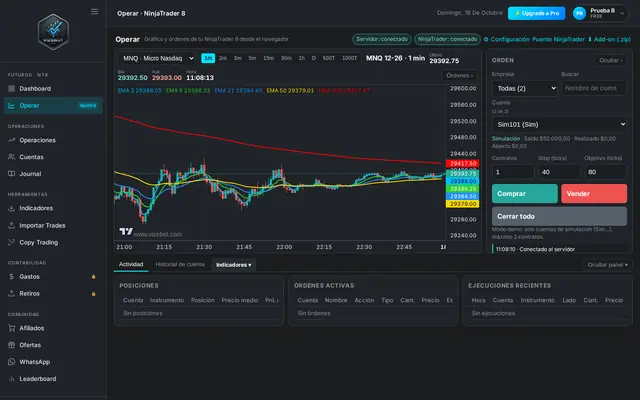Collapse sidebar with hamburger menu icon
Screen dimensions: 640x400
pyautogui.click(x=94, y=11)
